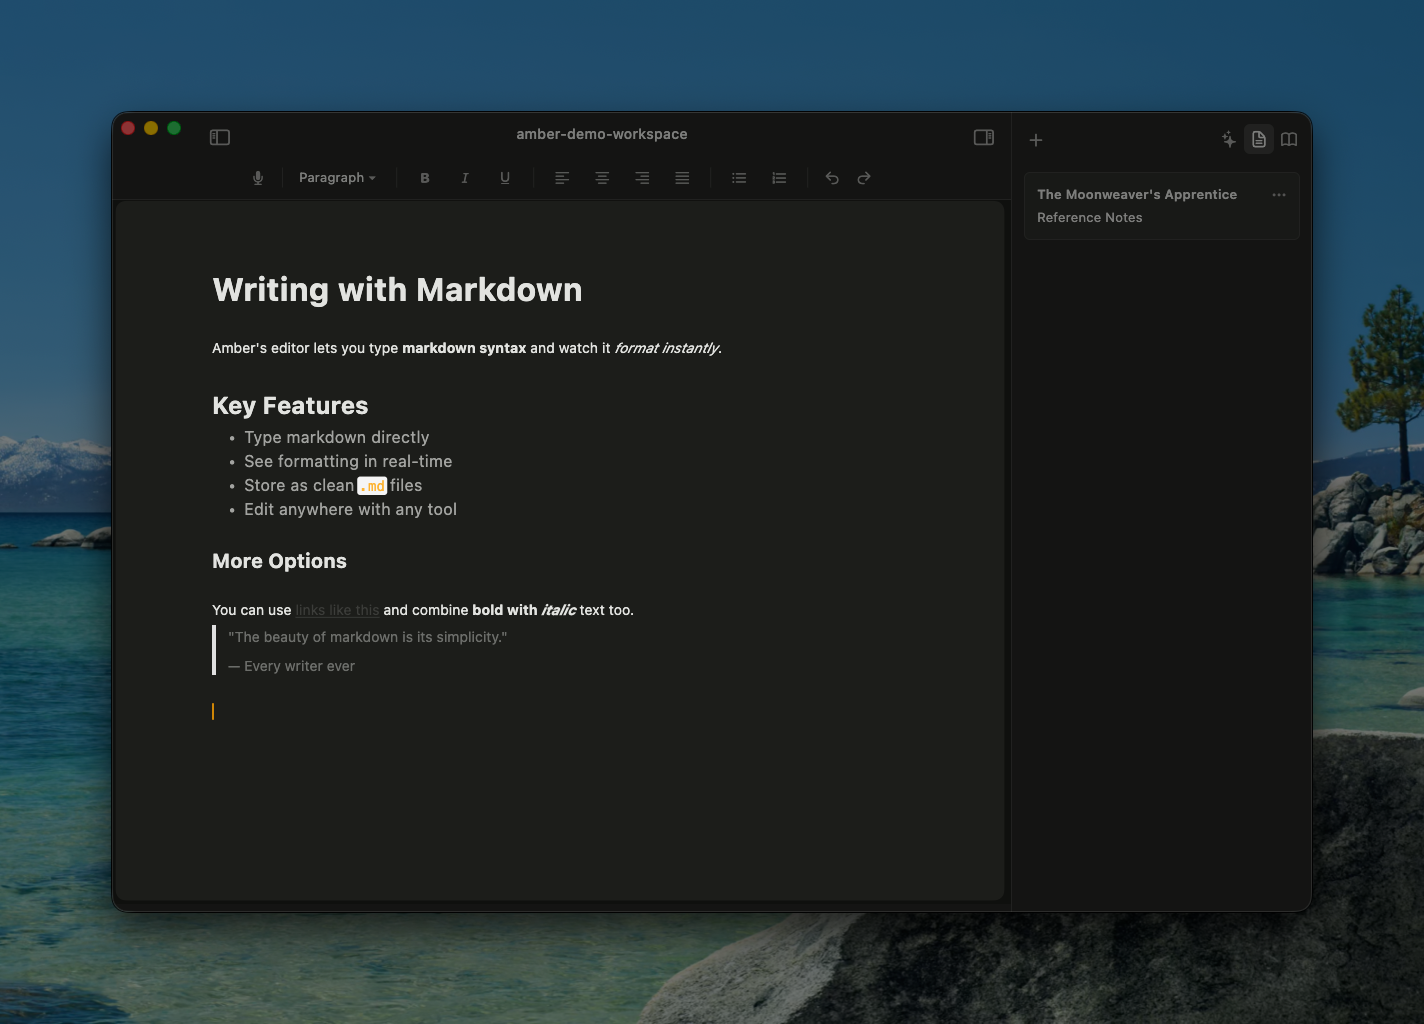Insert a bulleted list
Image resolution: width=1424 pixels, height=1024 pixels.
click(739, 177)
